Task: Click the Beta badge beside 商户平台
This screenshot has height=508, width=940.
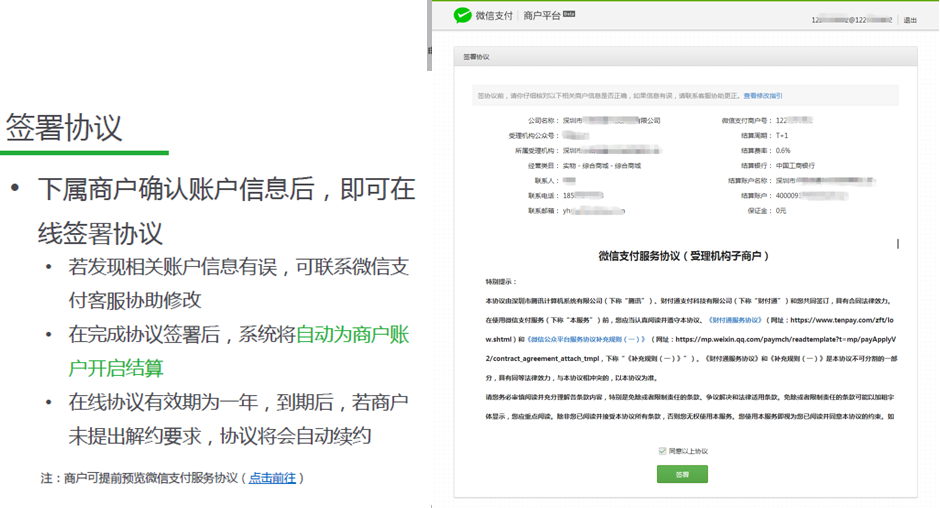Action: [x=569, y=14]
